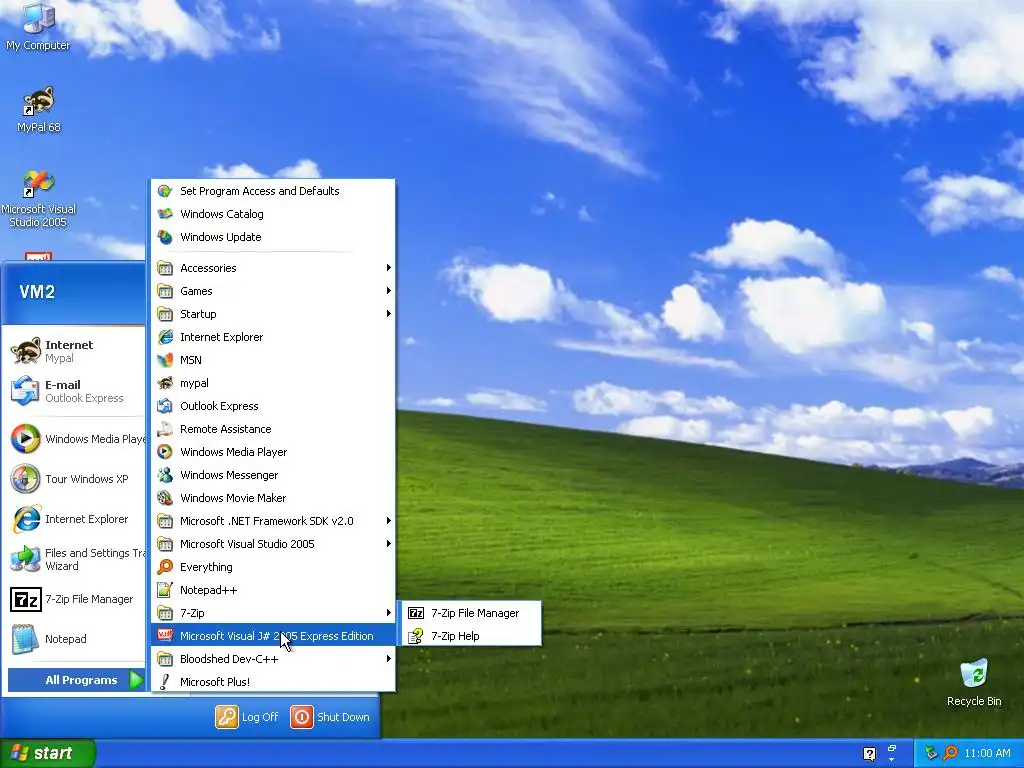Screen dimensions: 1024x768
Task: Click the safely remove hardware tray icon
Action: 931,753
